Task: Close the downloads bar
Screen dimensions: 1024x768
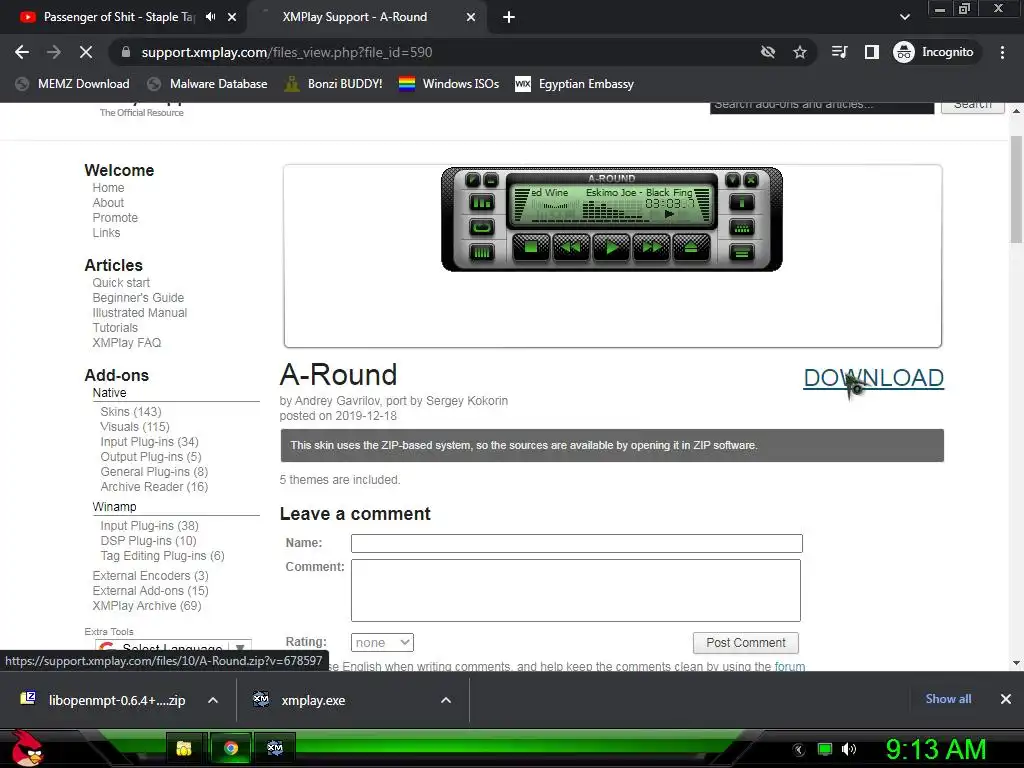Action: (1006, 699)
